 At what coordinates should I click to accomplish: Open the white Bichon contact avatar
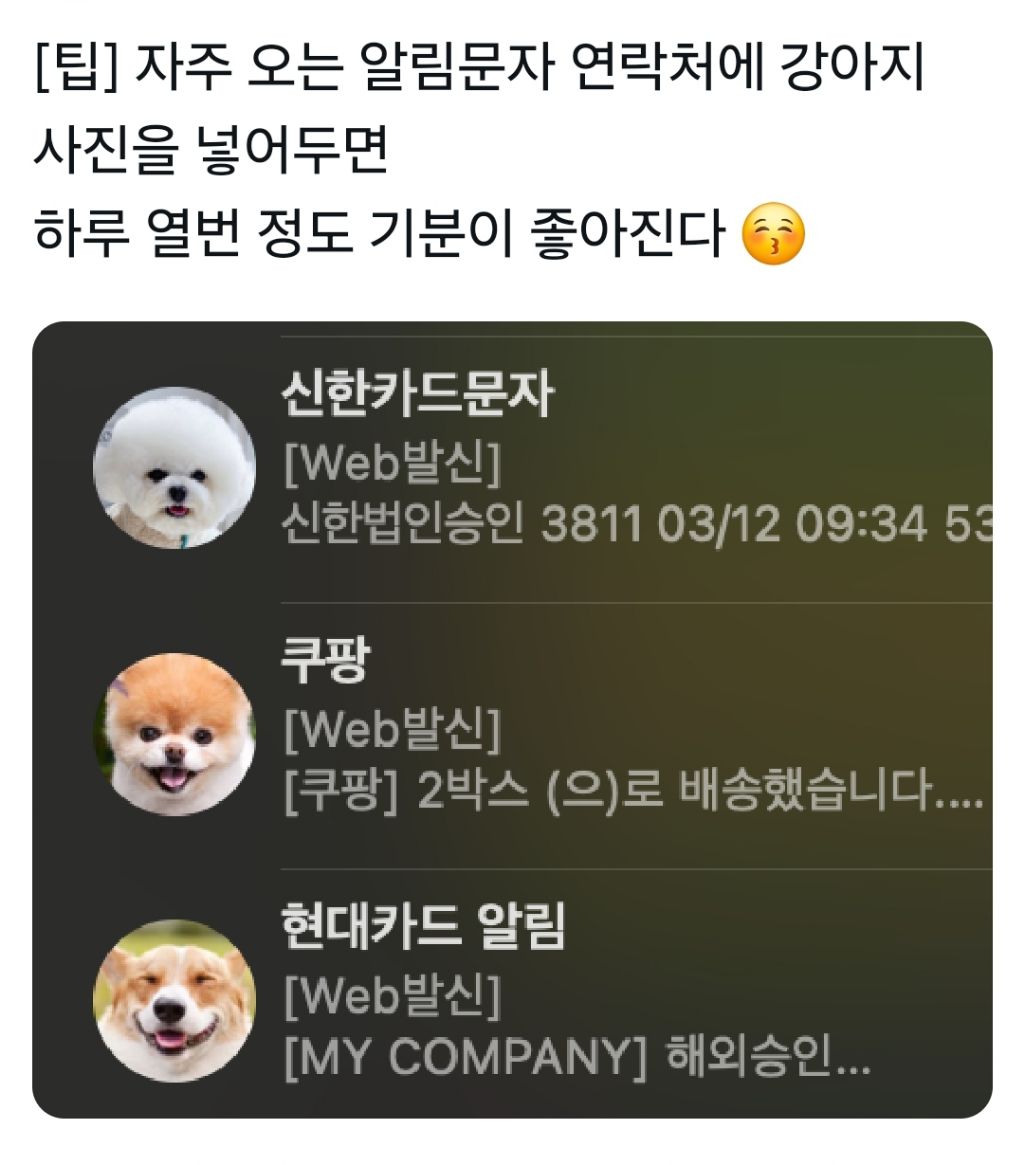tap(174, 468)
